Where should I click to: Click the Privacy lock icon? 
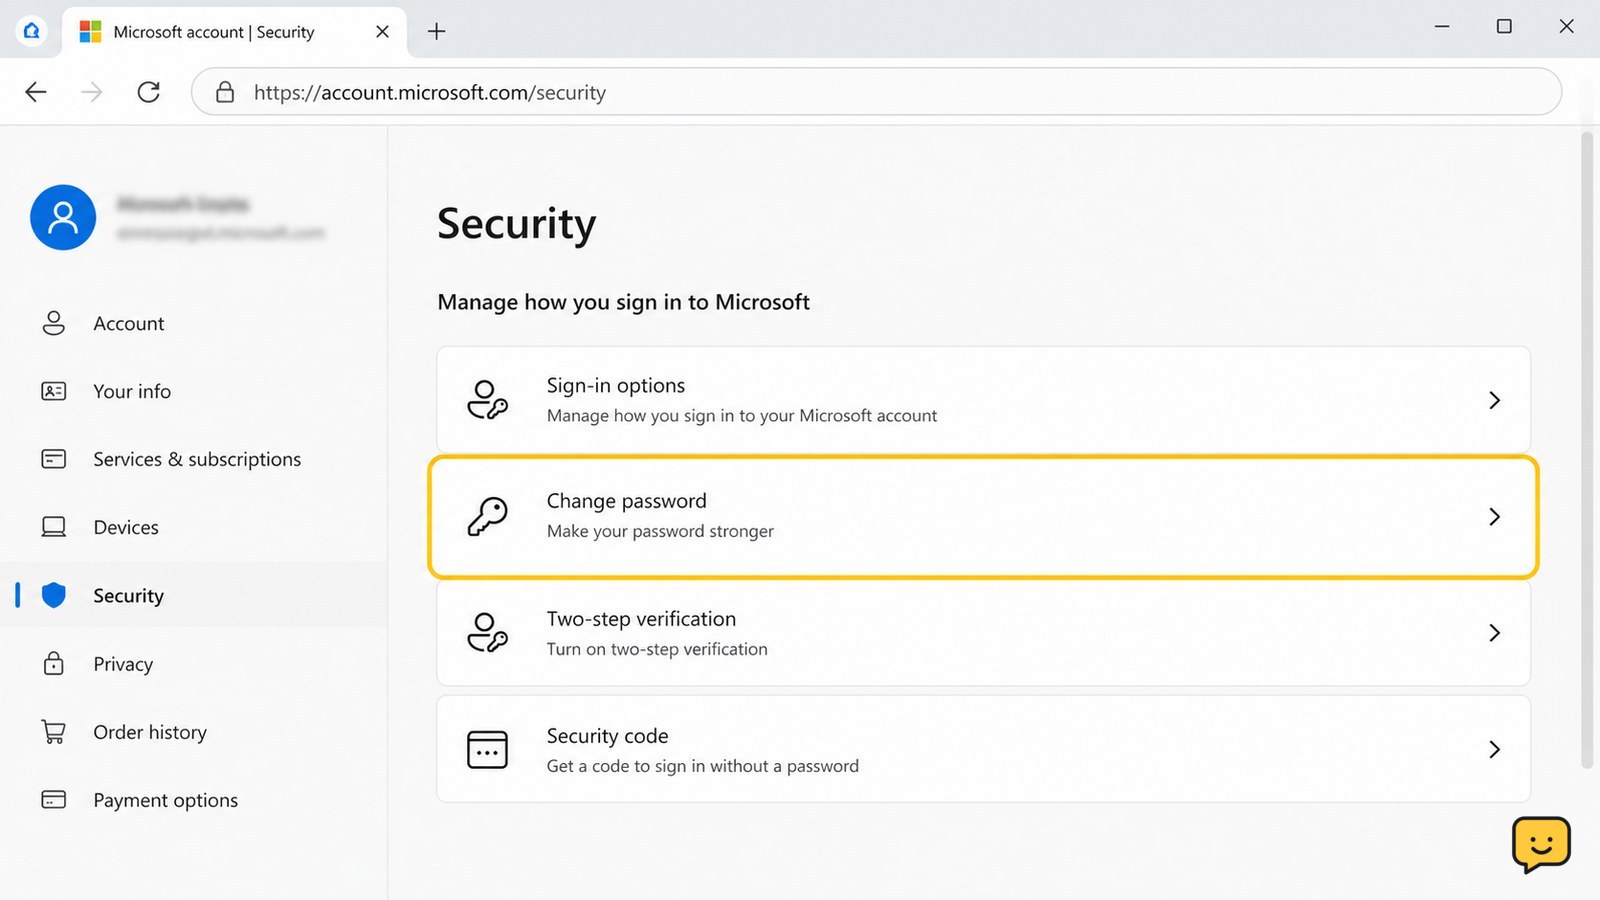coord(54,663)
